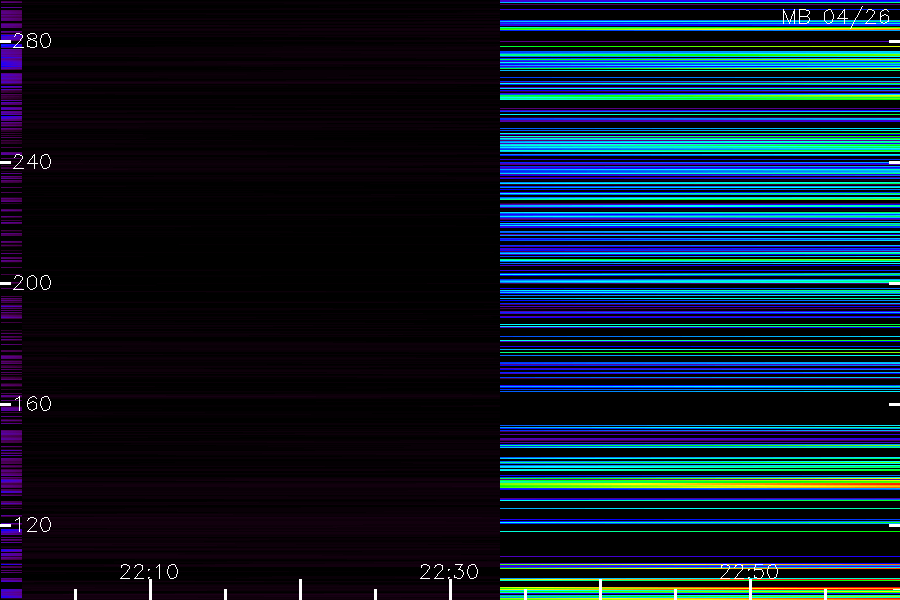
Task: Click the 240 frequency axis label
Action: tap(32, 162)
